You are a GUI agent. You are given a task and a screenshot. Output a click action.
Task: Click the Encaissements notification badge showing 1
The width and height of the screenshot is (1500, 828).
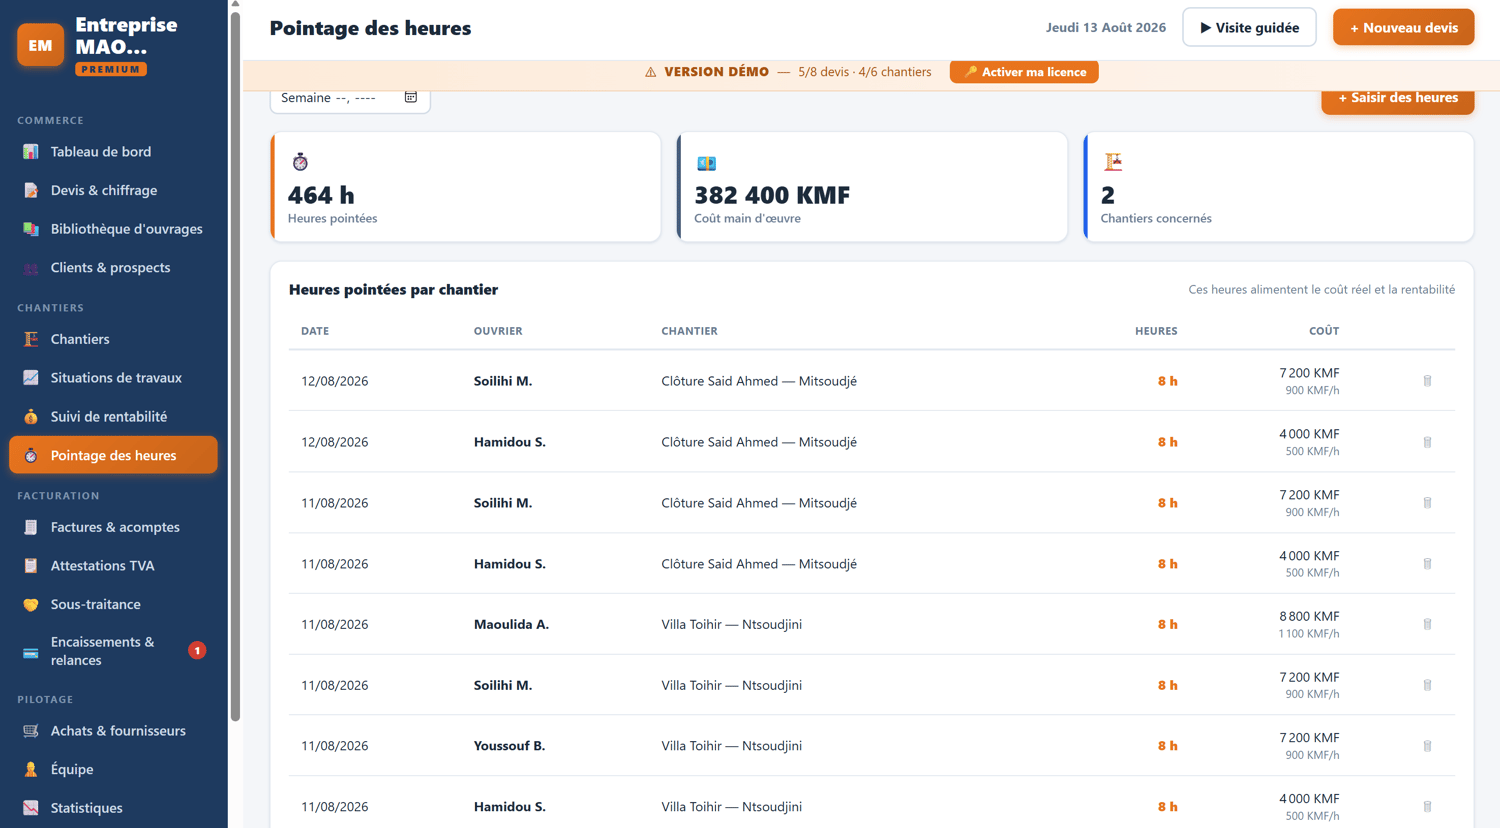(x=197, y=651)
